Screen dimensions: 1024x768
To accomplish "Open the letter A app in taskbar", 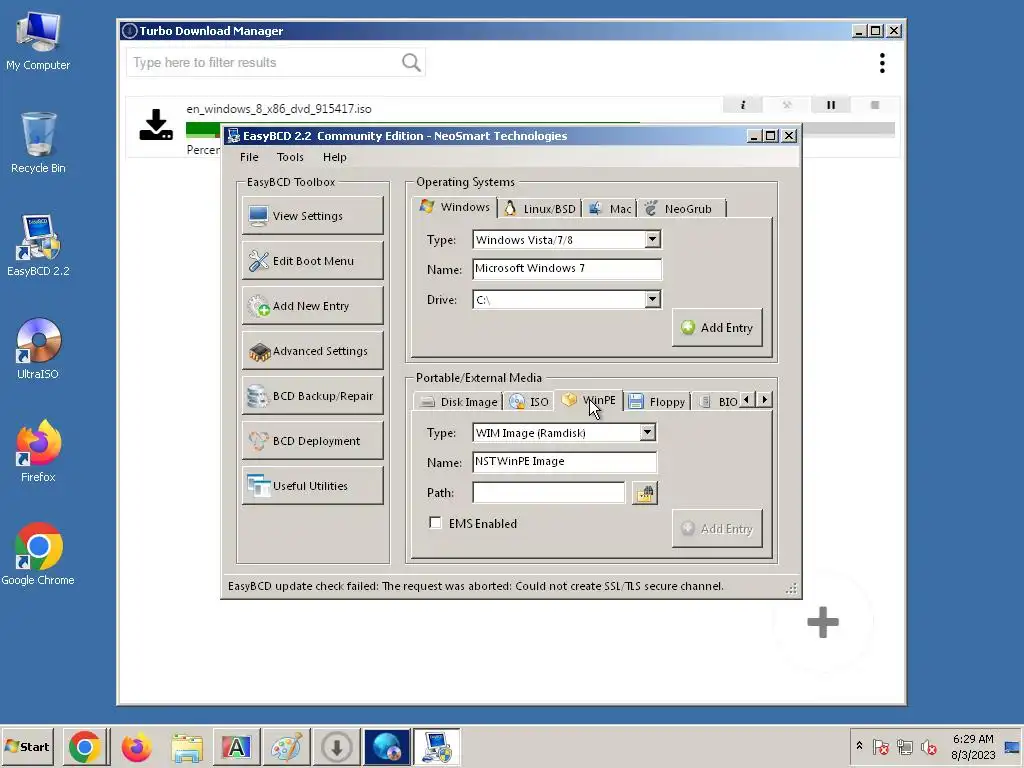I will coord(236,747).
